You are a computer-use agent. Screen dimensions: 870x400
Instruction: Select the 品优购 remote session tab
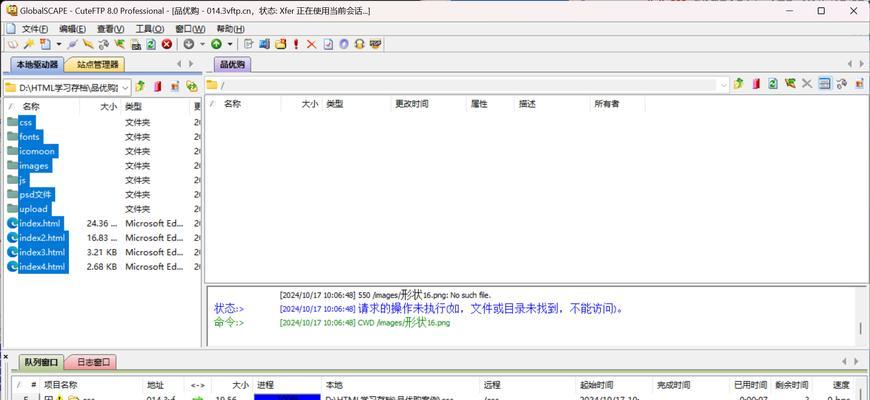click(x=232, y=65)
